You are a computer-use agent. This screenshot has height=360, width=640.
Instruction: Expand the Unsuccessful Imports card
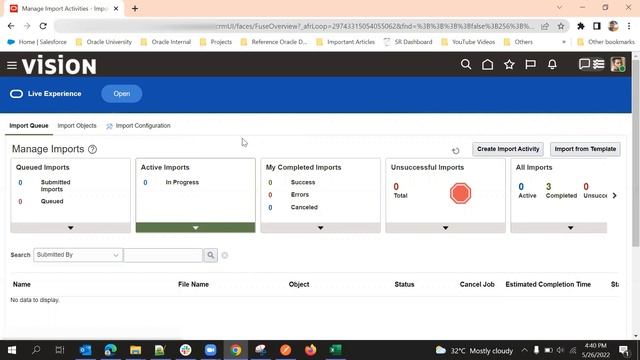pyautogui.click(x=445, y=228)
